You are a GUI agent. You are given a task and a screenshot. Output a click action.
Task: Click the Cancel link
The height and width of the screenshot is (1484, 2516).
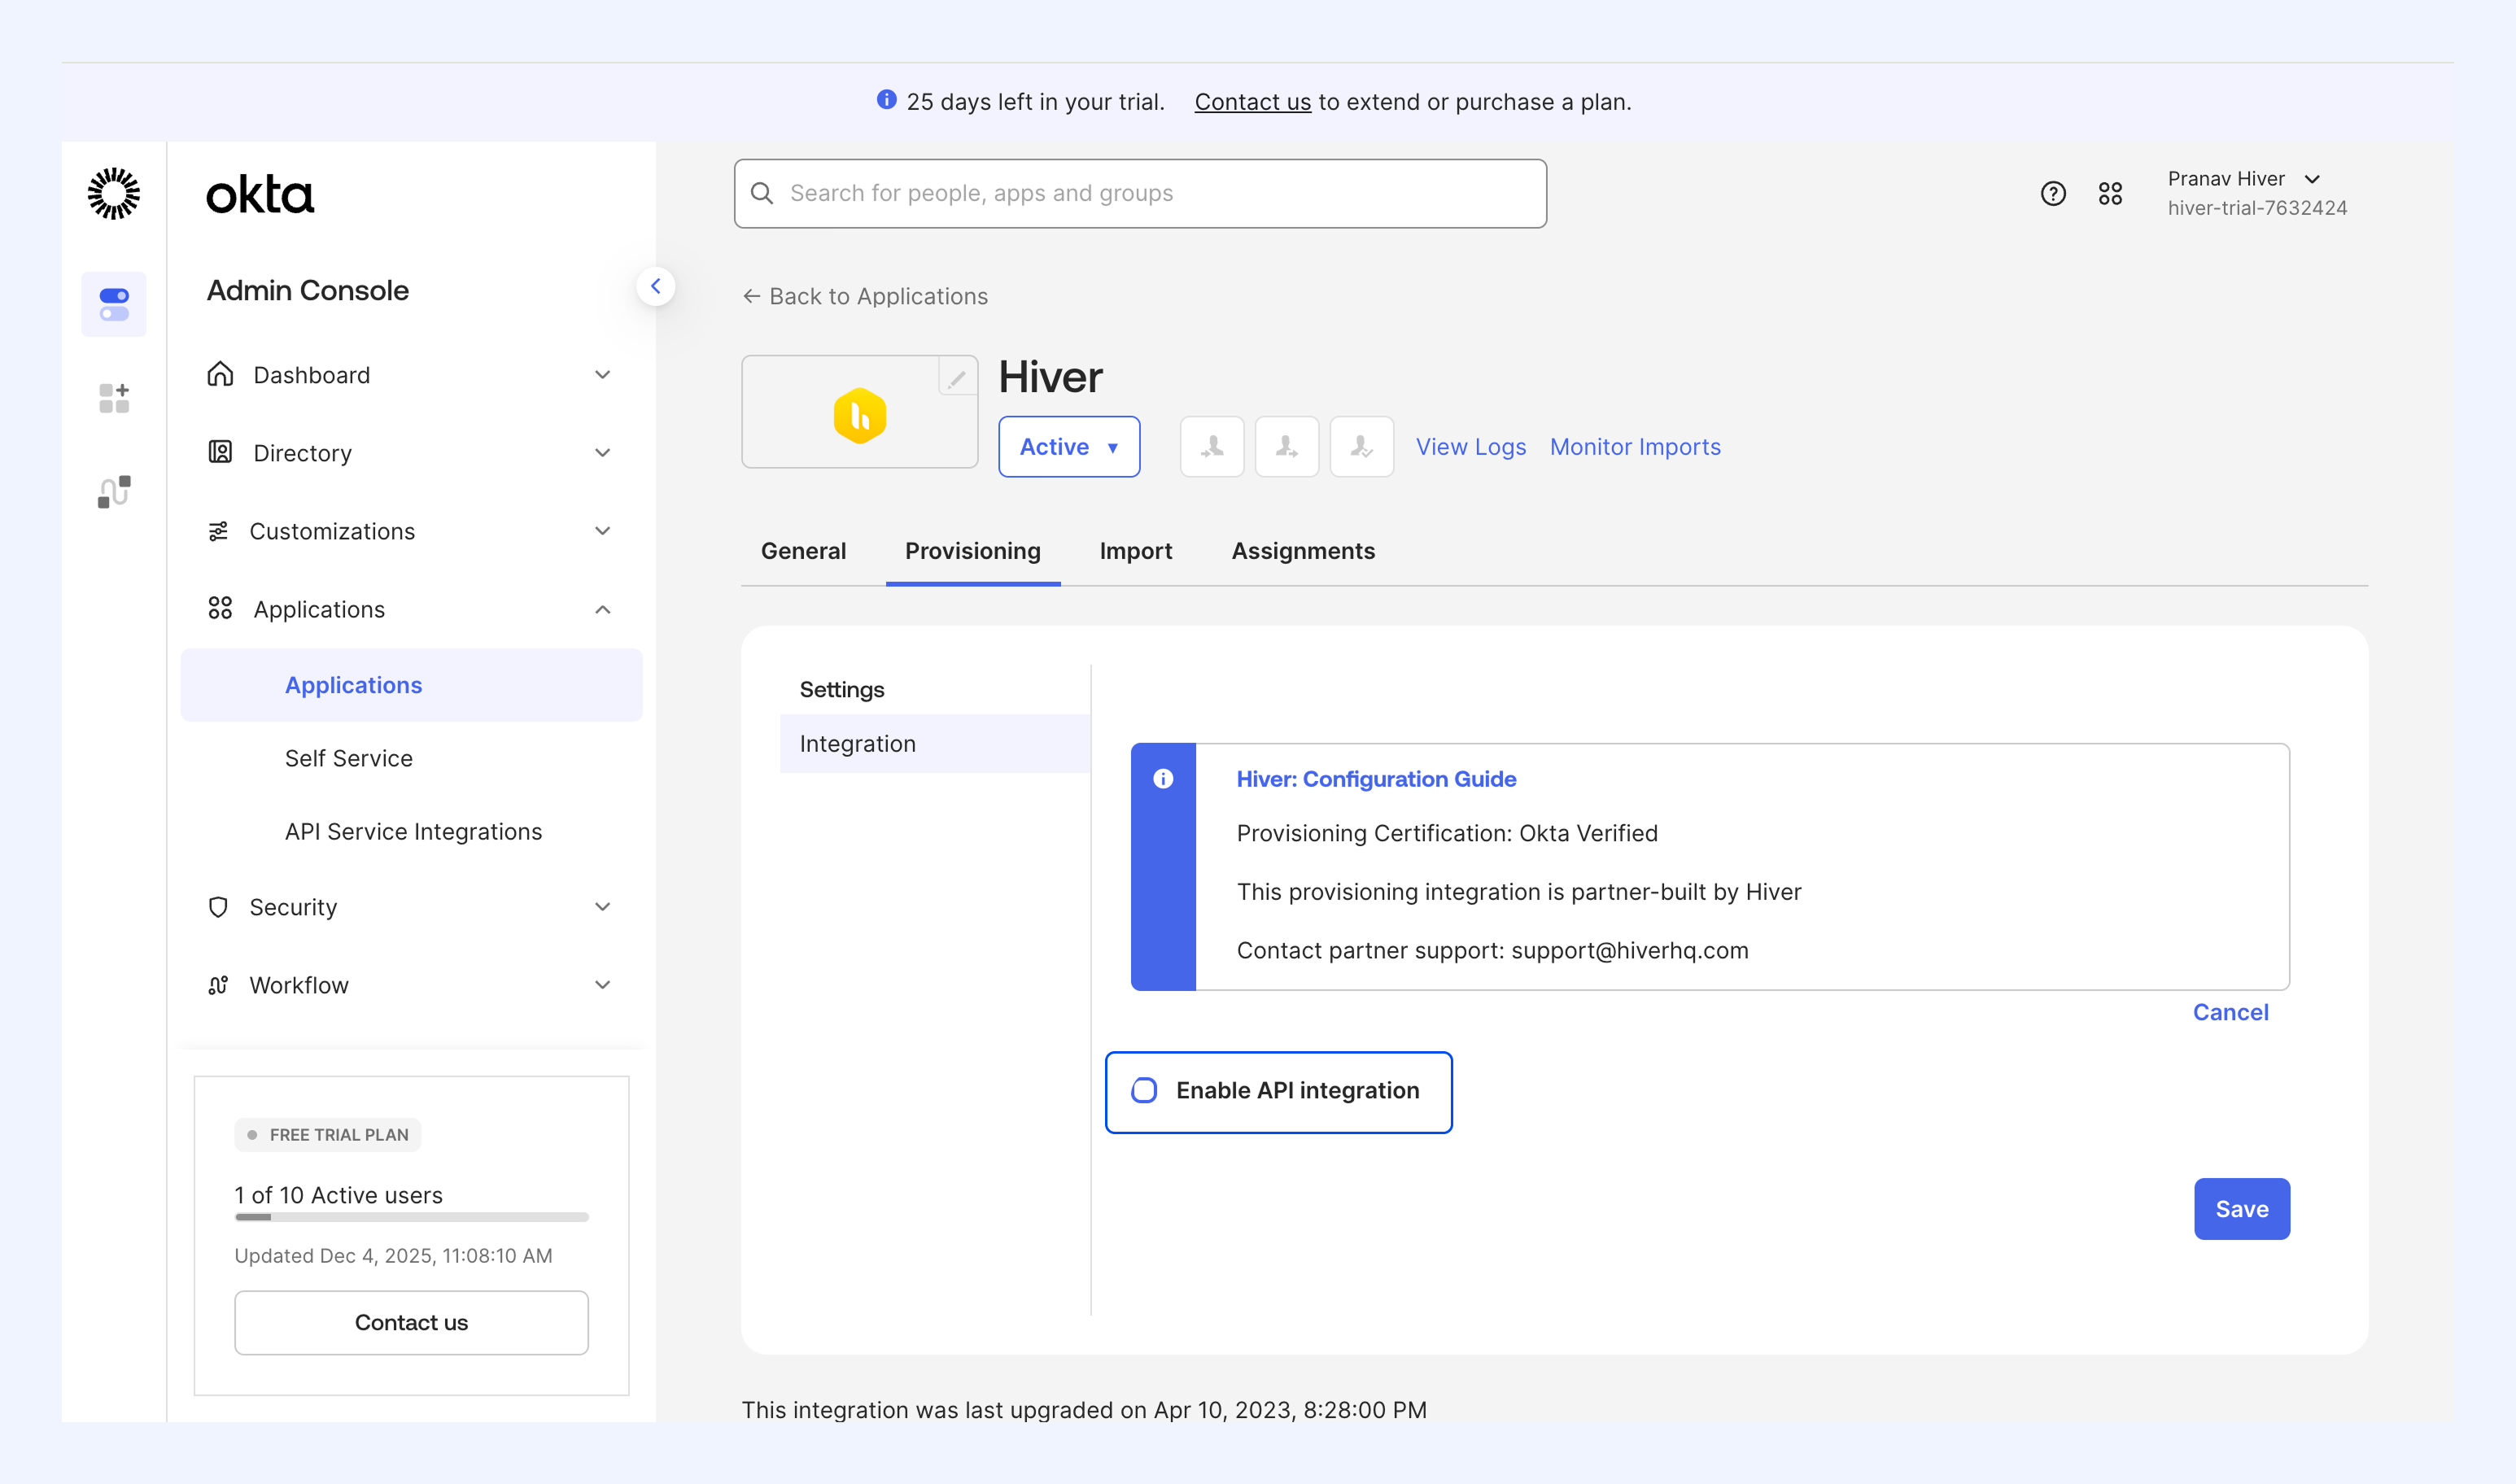pos(2230,1012)
